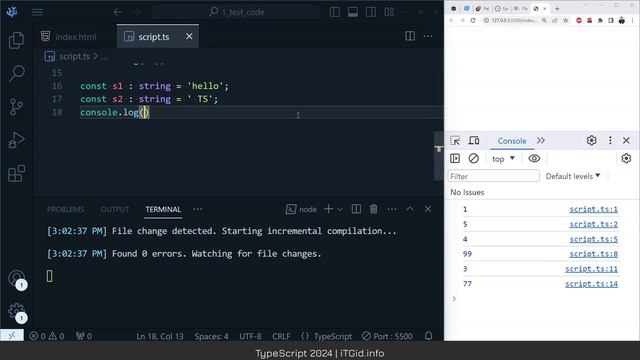
Task: Bookmark page with star icon
Action: coord(566,20)
